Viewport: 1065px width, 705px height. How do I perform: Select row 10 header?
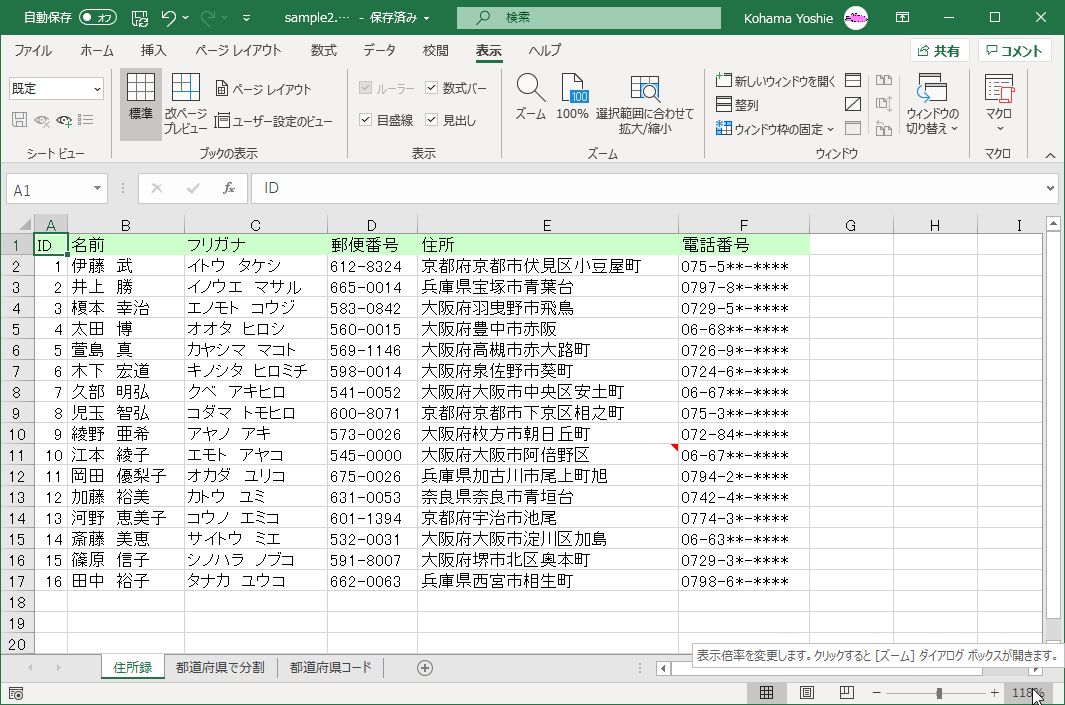[x=17, y=434]
